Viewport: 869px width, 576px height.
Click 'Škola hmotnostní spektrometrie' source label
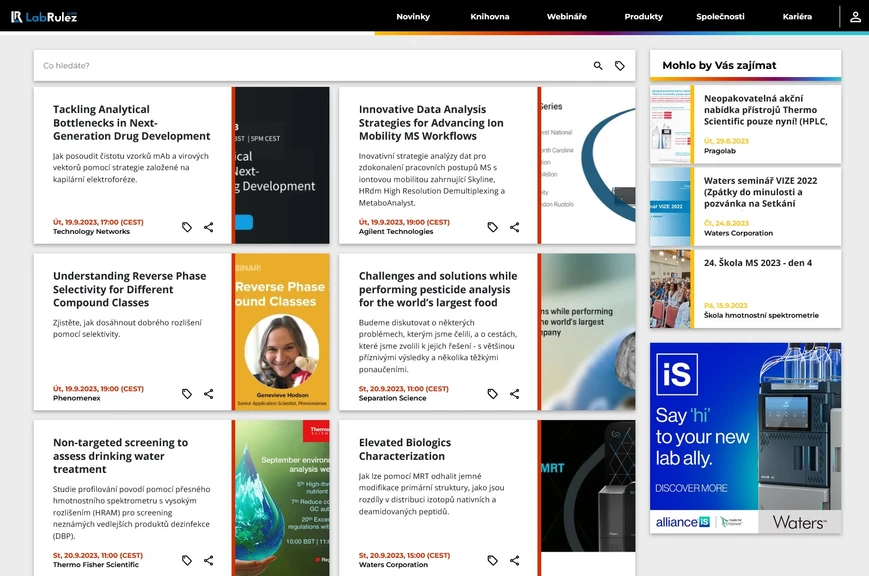coord(761,315)
